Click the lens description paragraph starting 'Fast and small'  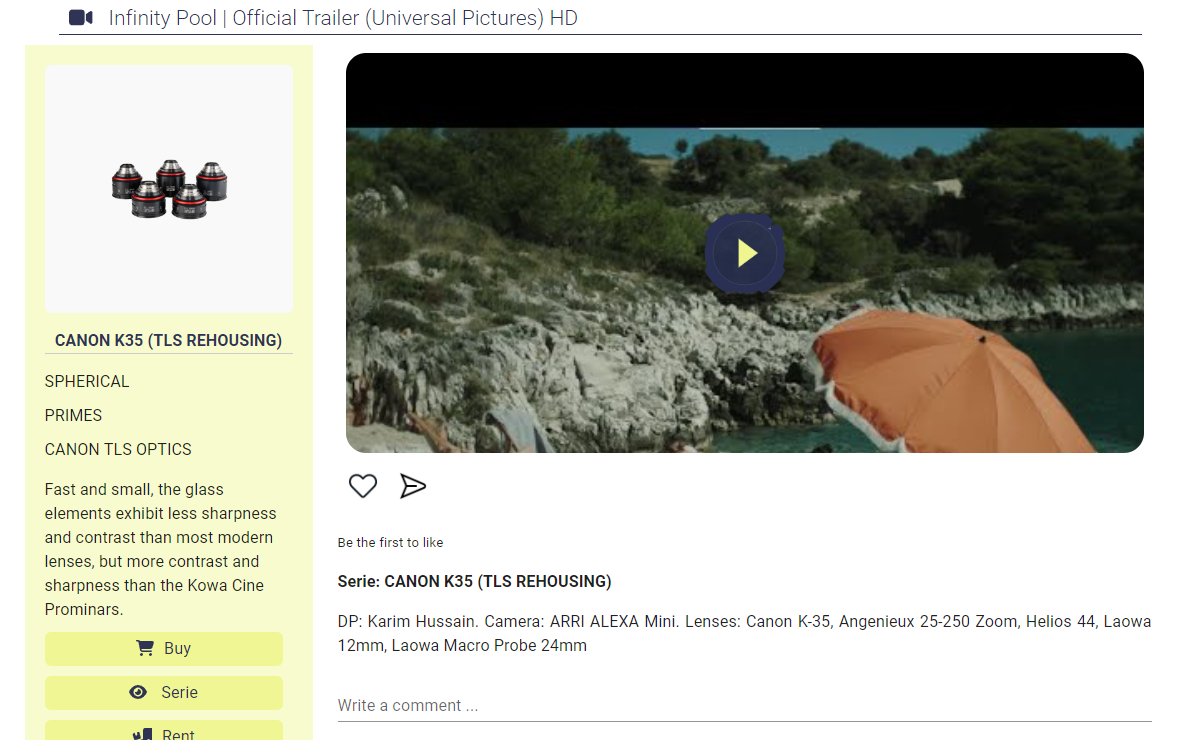161,549
